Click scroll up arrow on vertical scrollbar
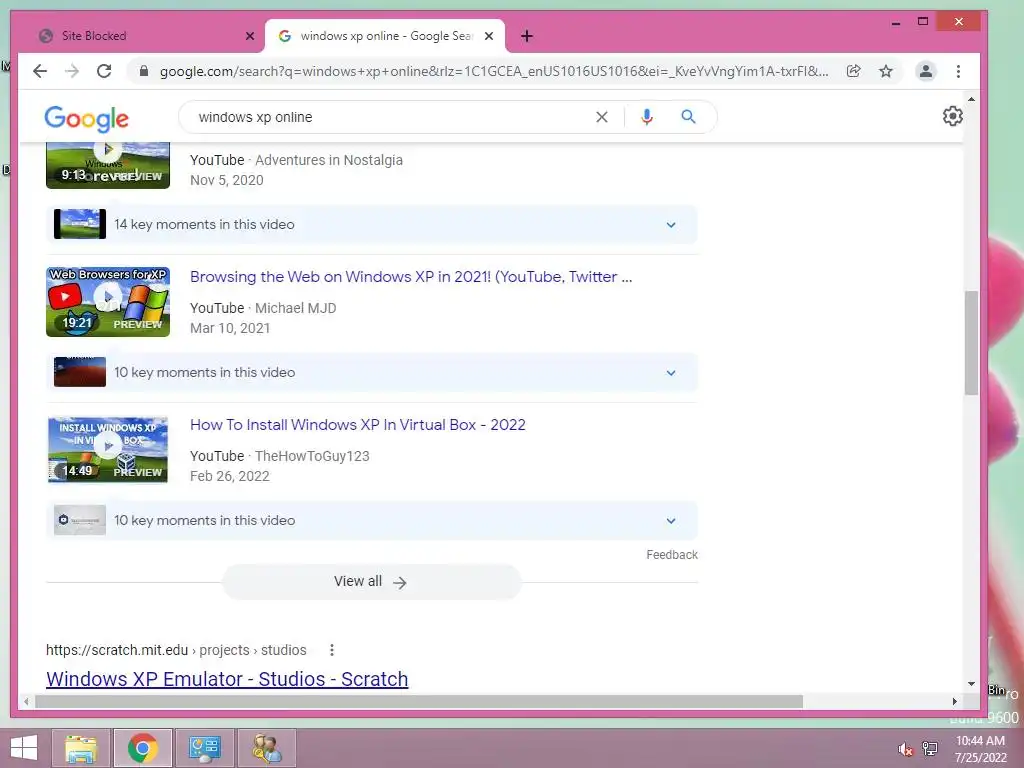Image resolution: width=1024 pixels, height=768 pixels. 971,99
